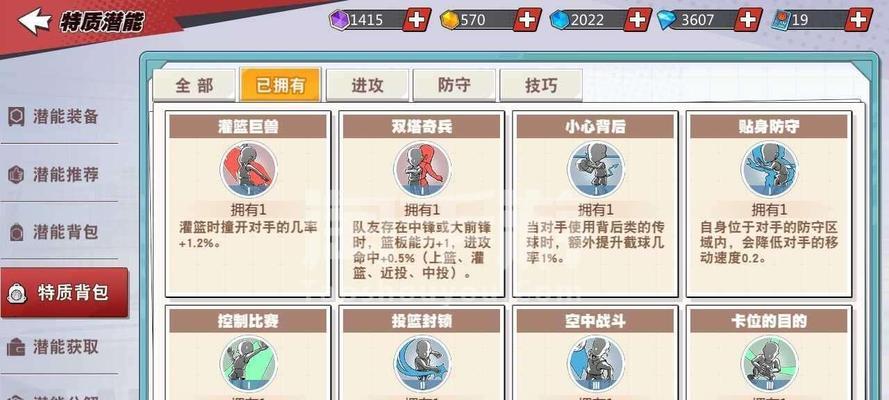Select the red 特质背包 button

[x=64, y=292]
